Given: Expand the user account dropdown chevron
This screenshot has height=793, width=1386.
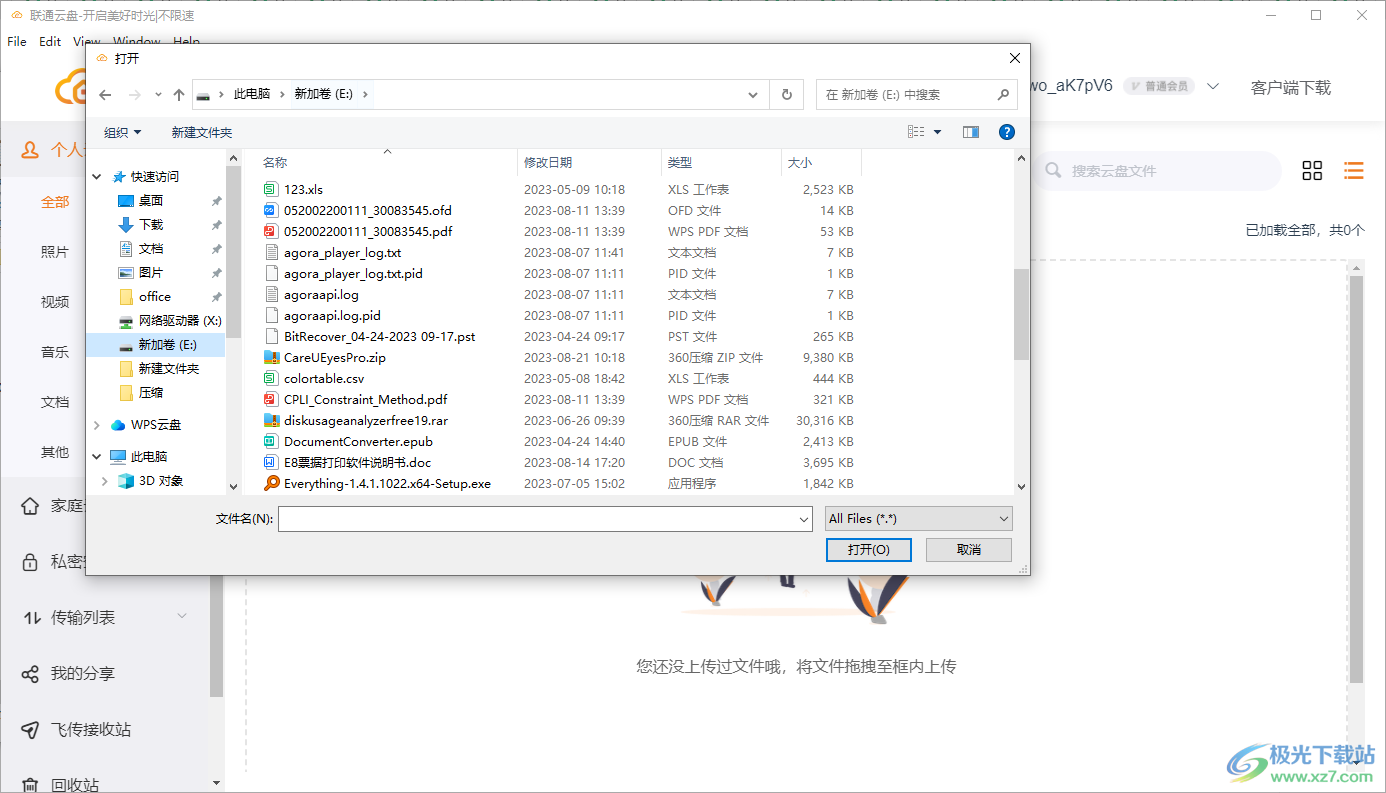Looking at the screenshot, I should pyautogui.click(x=1213, y=87).
